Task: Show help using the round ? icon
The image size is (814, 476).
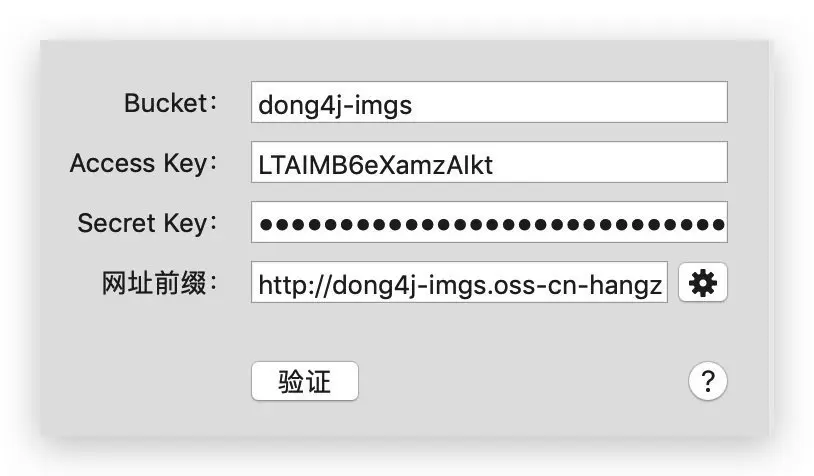Action: tap(707, 381)
